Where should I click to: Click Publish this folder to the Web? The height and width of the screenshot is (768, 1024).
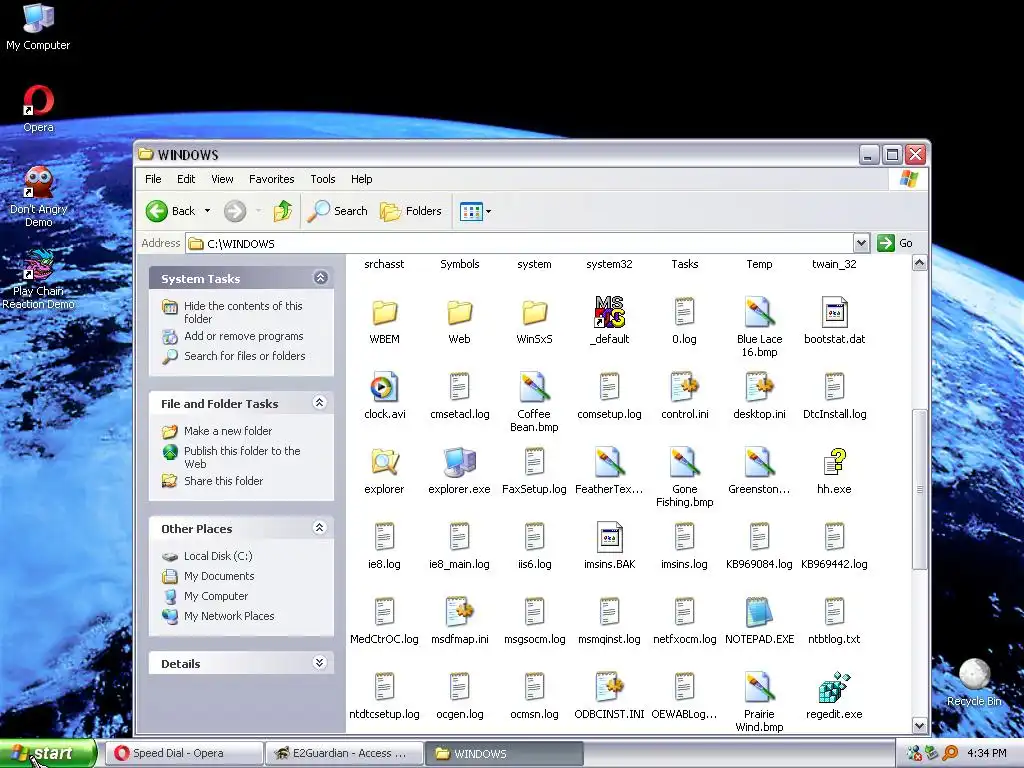[x=242, y=457]
